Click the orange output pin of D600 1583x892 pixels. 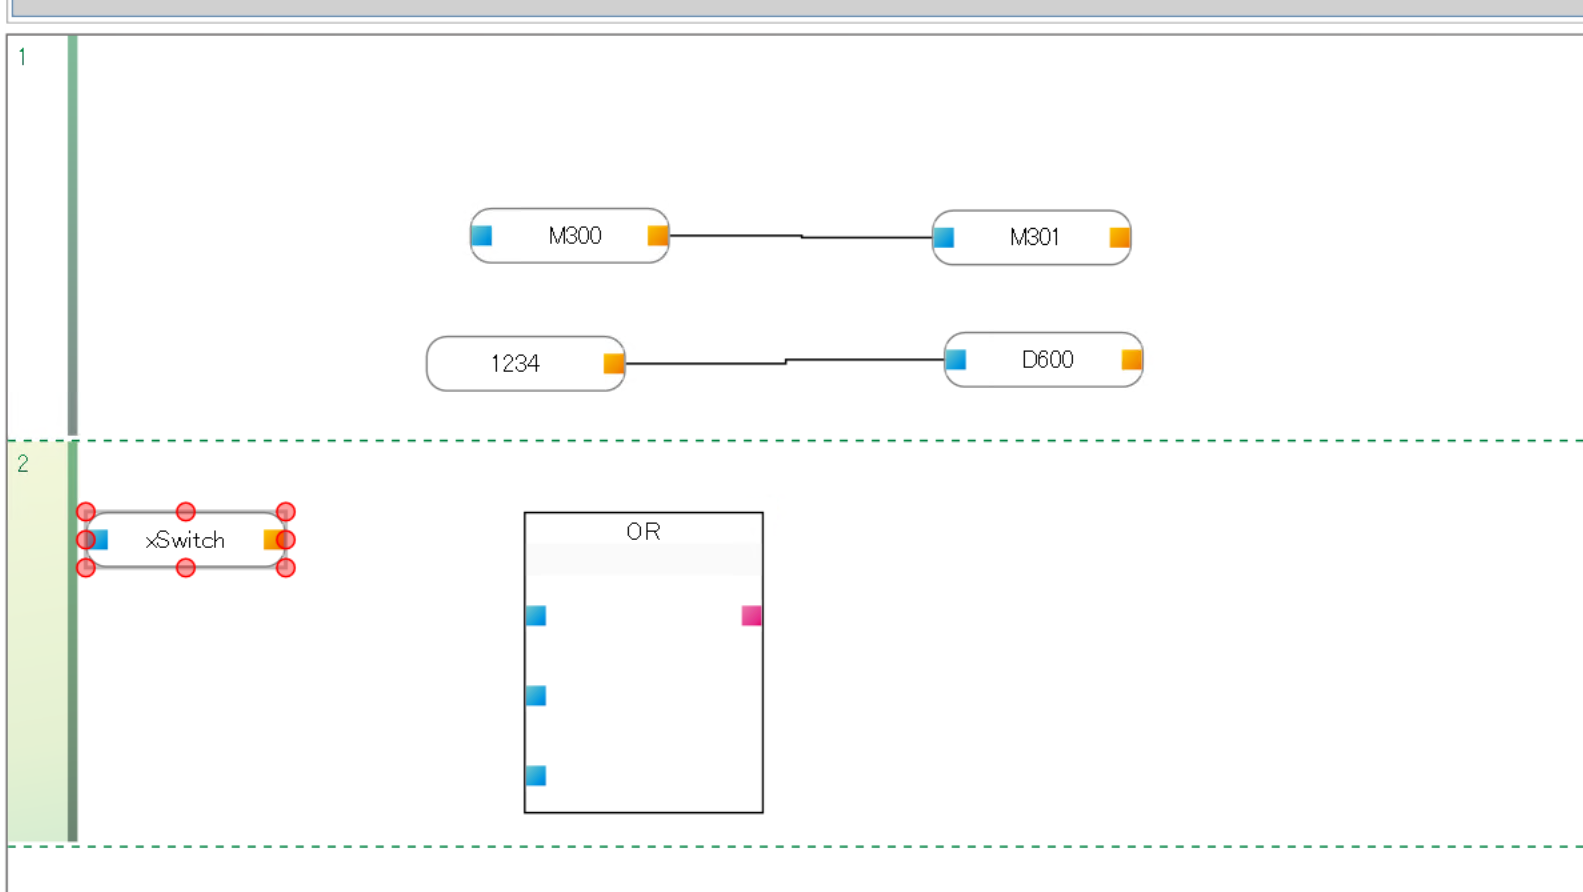pyautogui.click(x=1131, y=360)
